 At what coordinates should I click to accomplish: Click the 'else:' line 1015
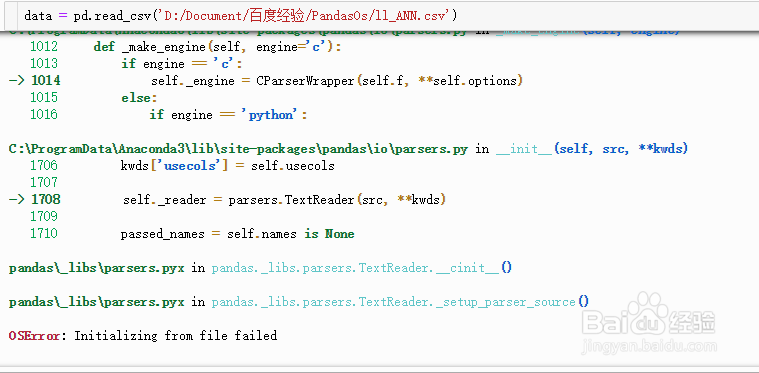pyautogui.click(x=139, y=98)
